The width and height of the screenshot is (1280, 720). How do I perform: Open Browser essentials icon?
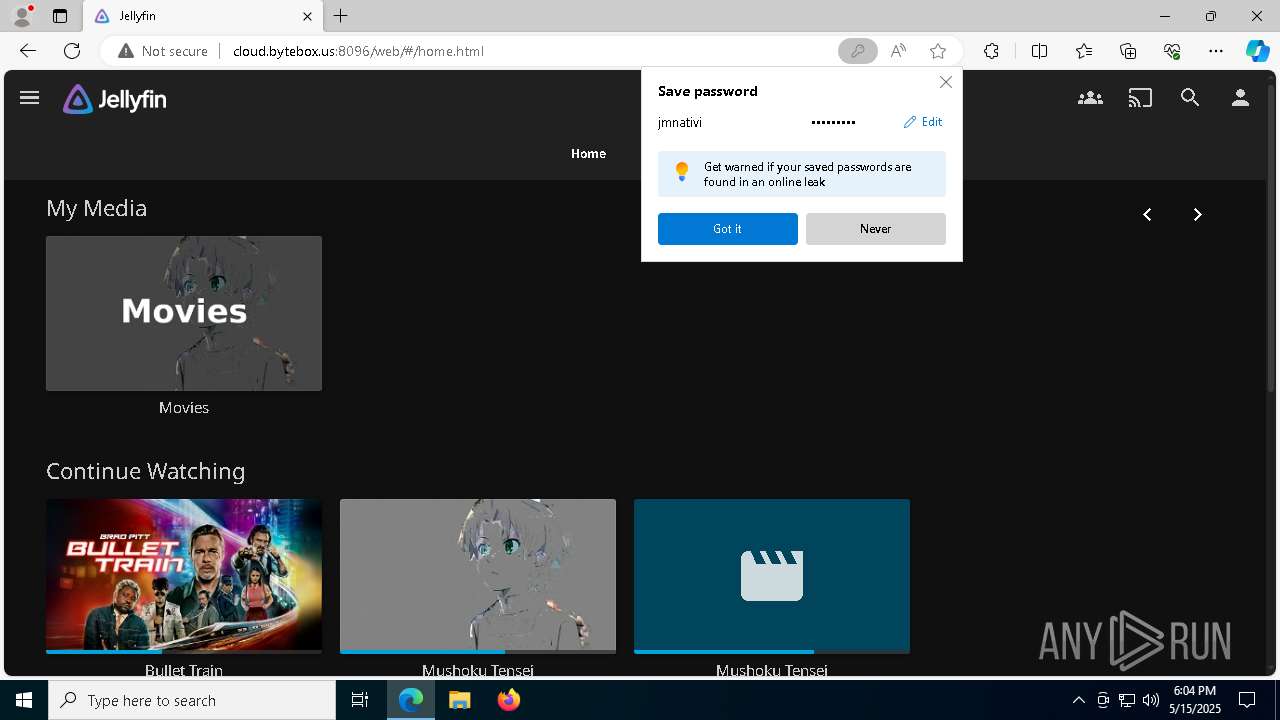pyautogui.click(x=1172, y=51)
